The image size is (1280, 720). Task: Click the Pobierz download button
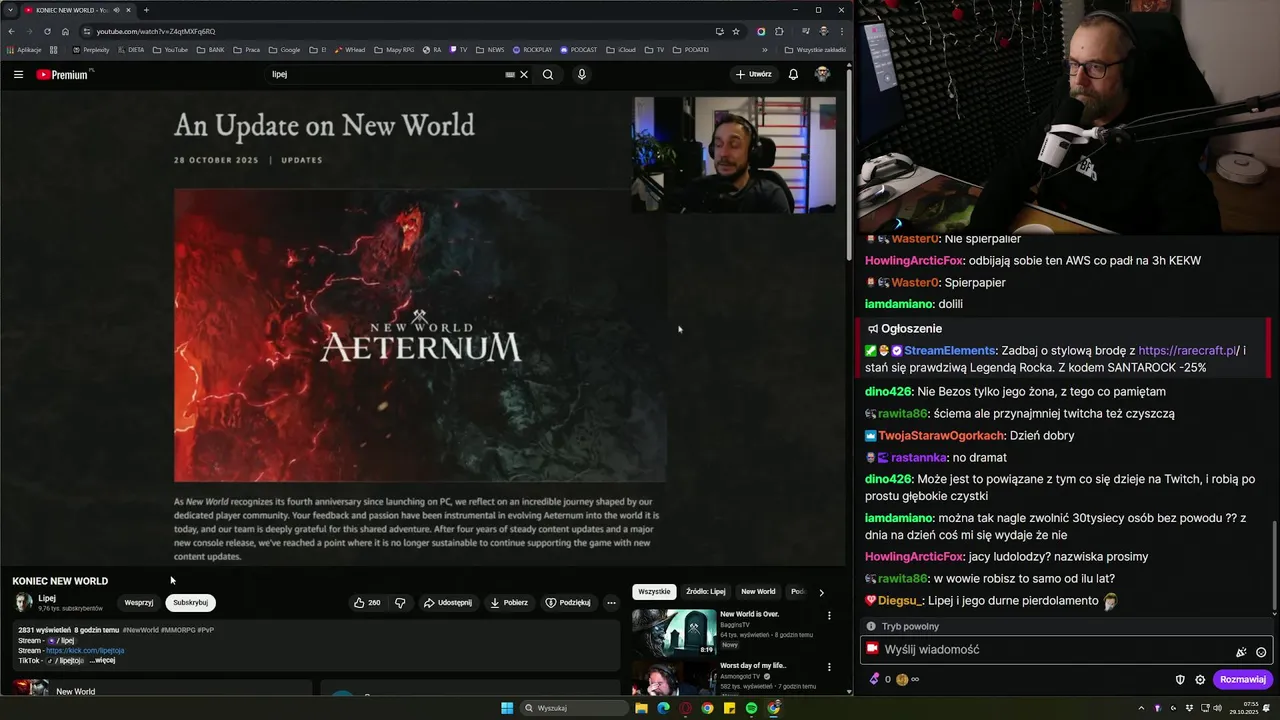[x=508, y=603]
